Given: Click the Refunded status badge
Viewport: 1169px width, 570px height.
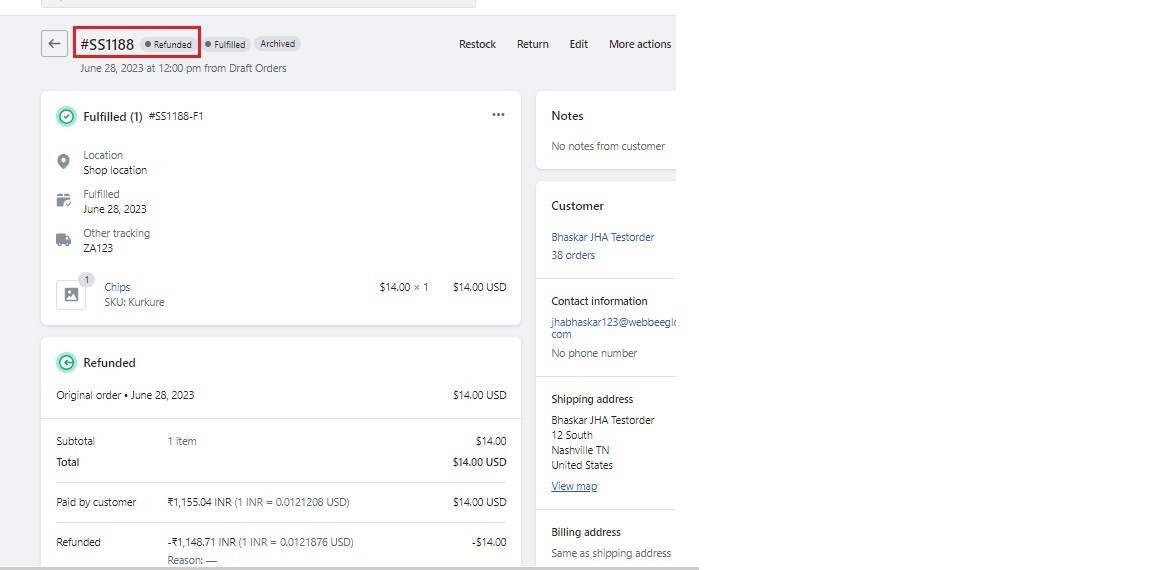Looking at the screenshot, I should pyautogui.click(x=169, y=45).
